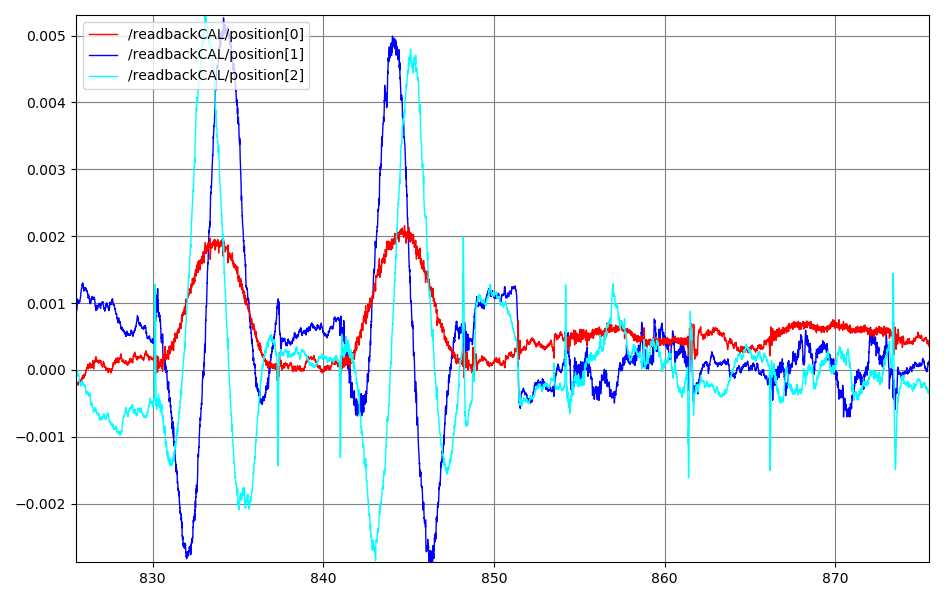Select the /readbackCAL/position[0] legend label

point(215,34)
